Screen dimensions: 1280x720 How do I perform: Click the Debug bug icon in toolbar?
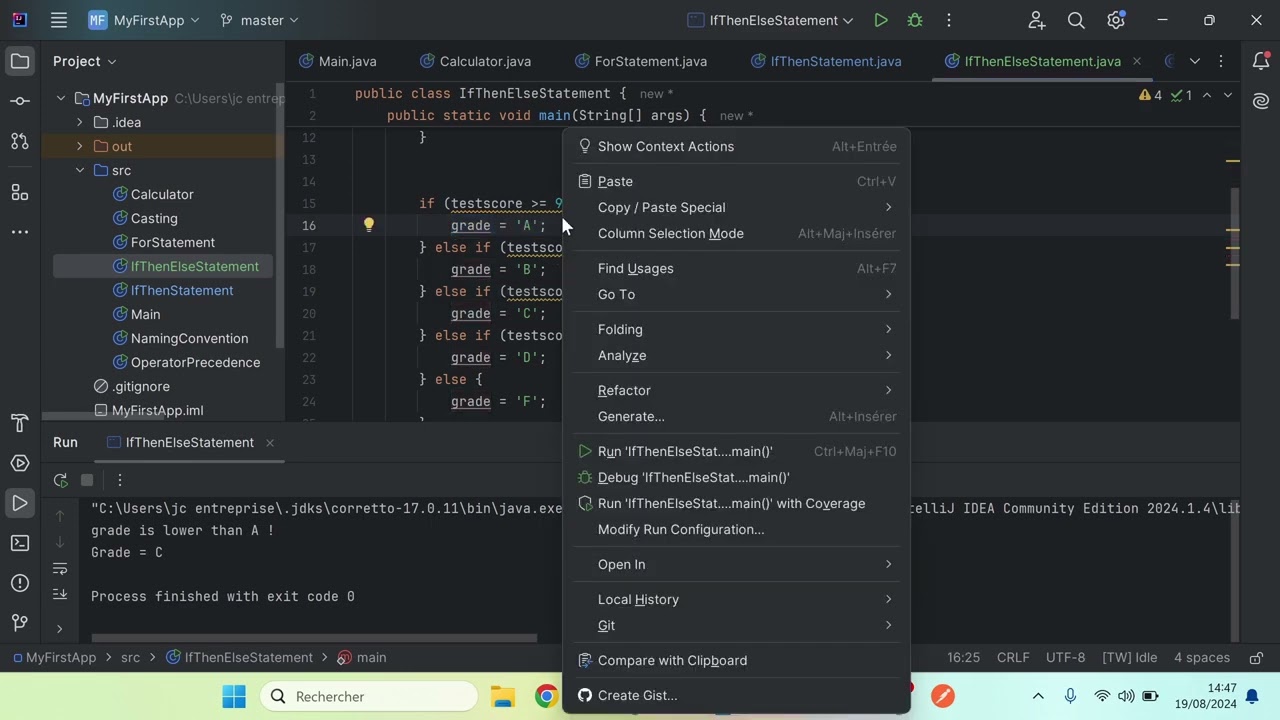click(x=914, y=20)
